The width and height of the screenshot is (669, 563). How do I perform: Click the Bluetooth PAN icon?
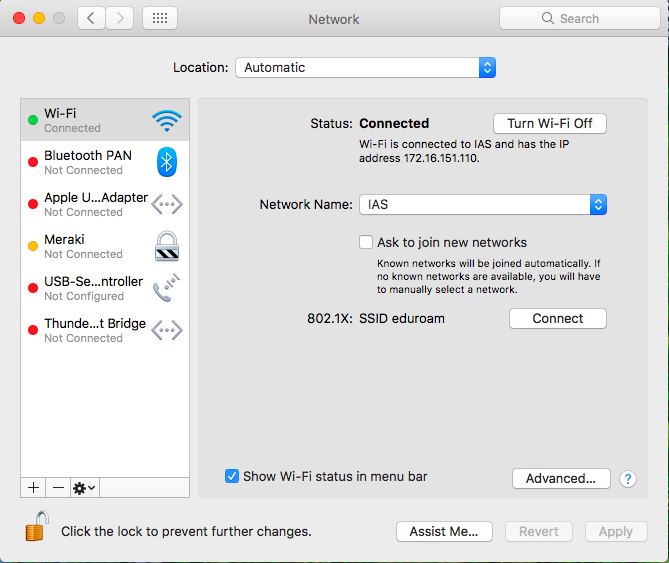166,162
